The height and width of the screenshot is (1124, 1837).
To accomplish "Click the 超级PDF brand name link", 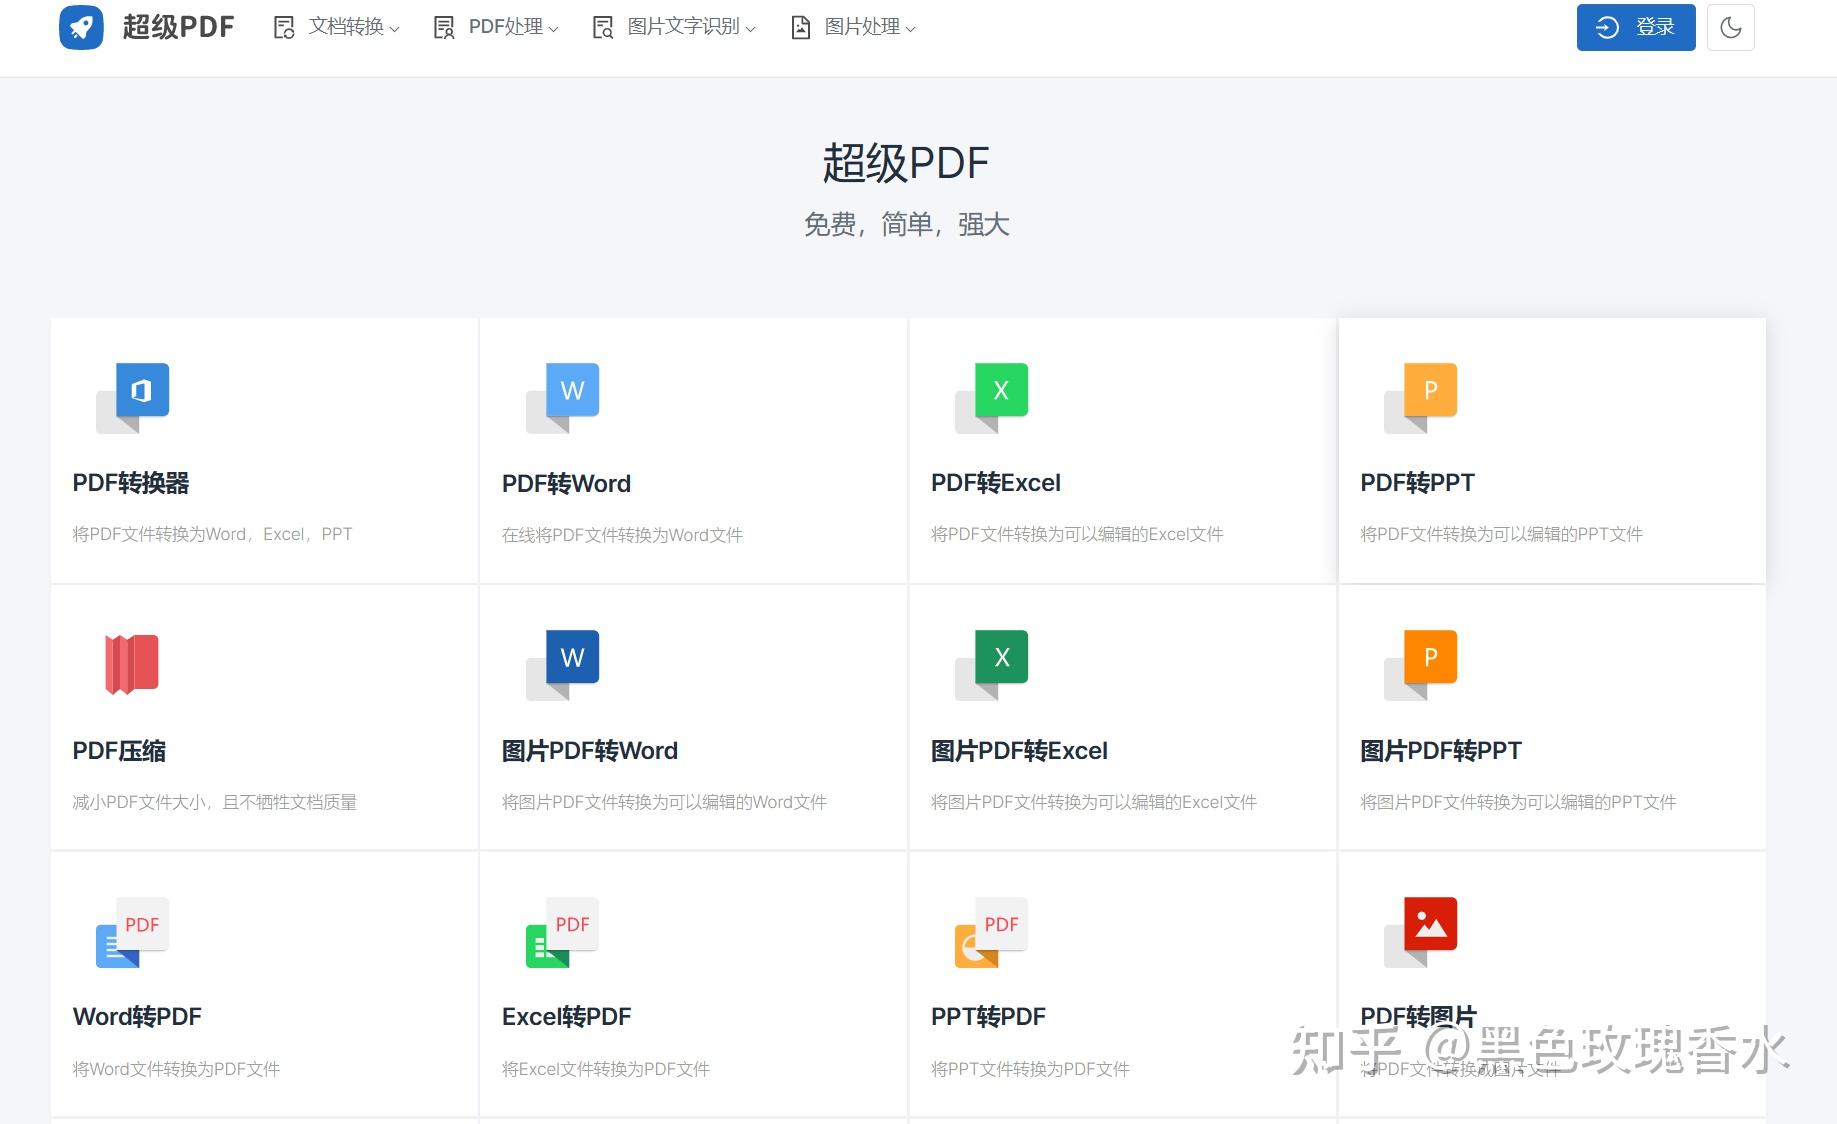I will [179, 27].
